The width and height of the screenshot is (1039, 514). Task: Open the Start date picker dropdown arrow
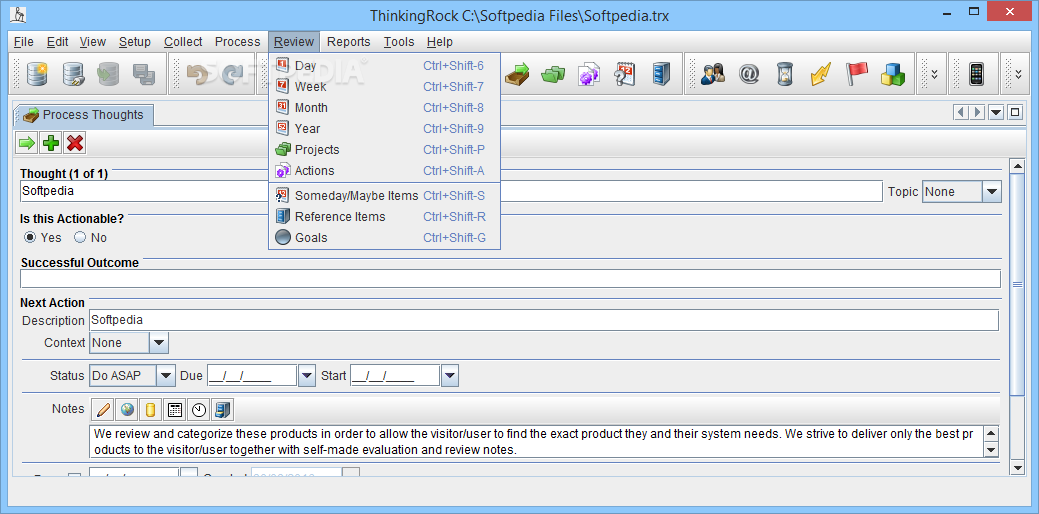point(449,376)
